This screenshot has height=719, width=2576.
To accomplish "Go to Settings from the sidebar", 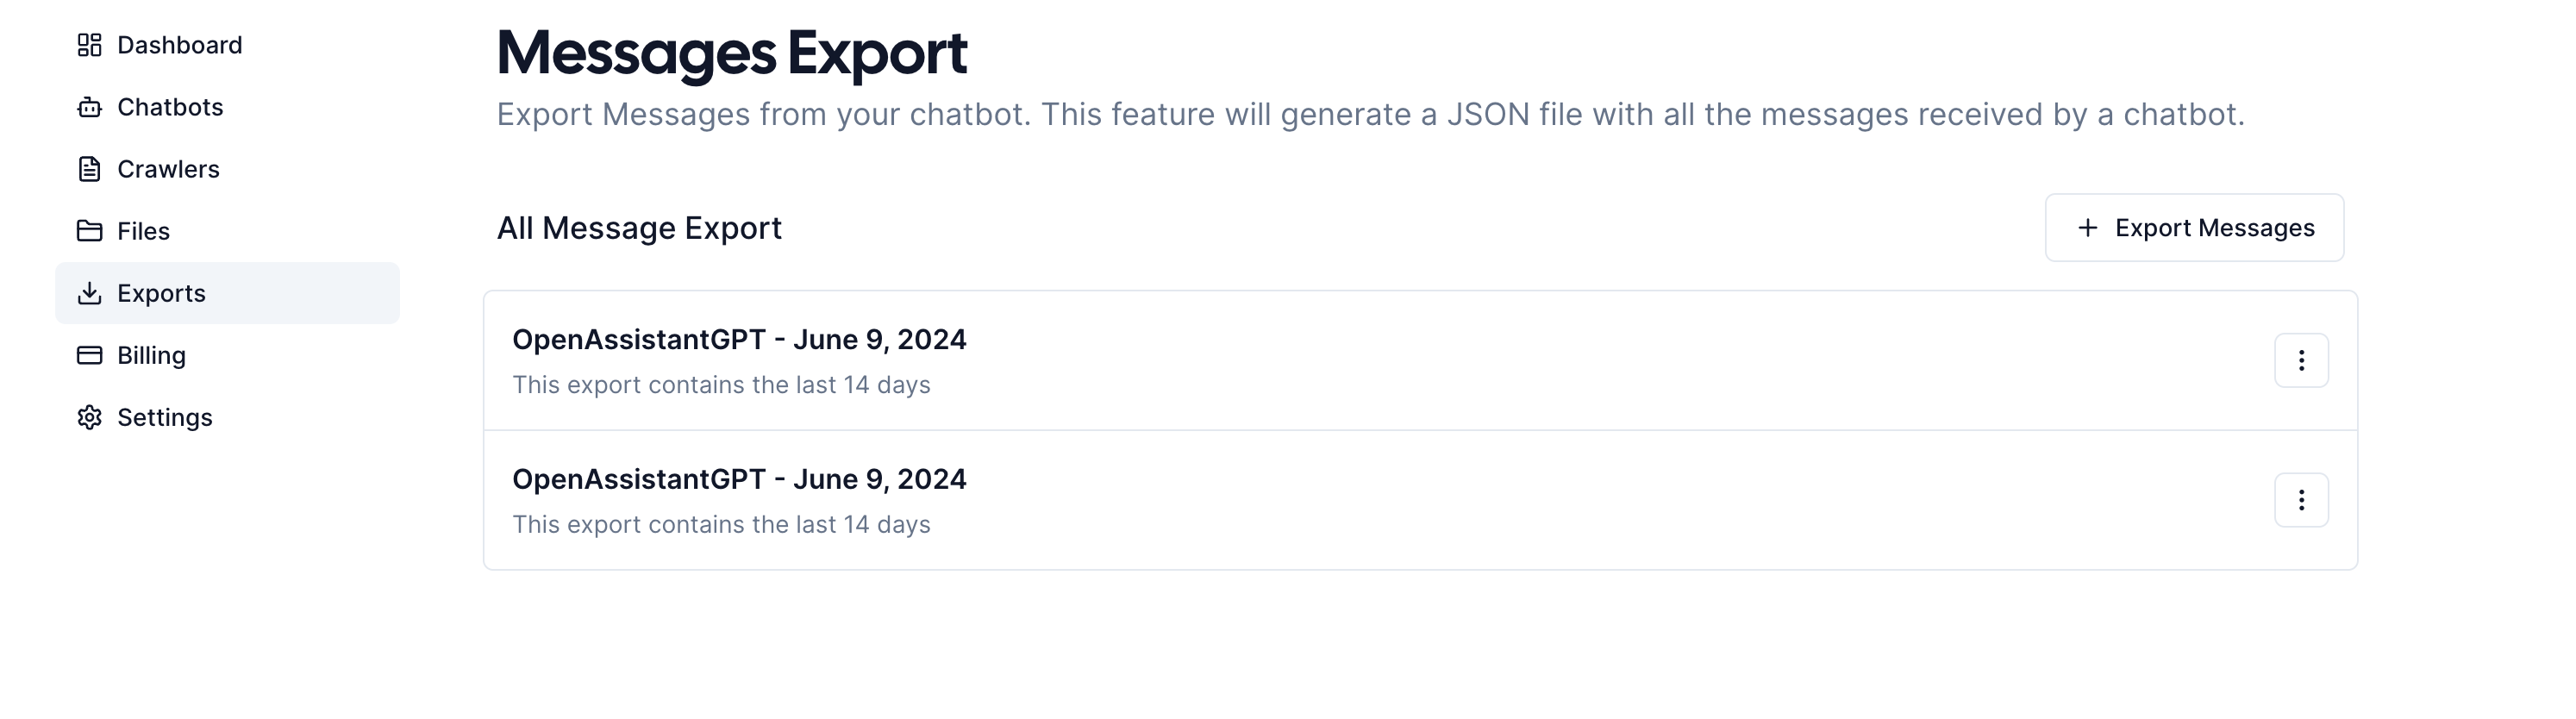I will pyautogui.click(x=165, y=417).
